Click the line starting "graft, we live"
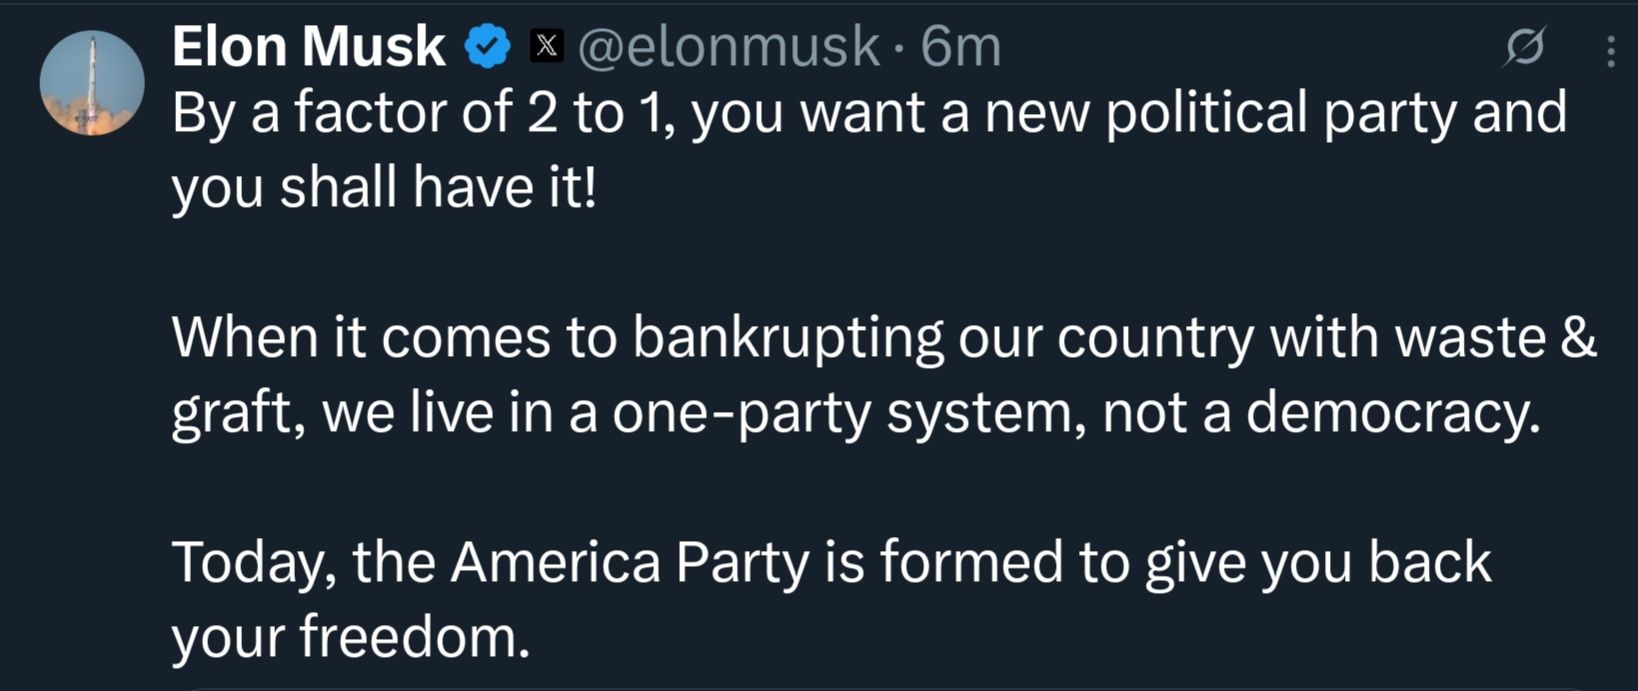The height and width of the screenshot is (691, 1638). point(856,412)
